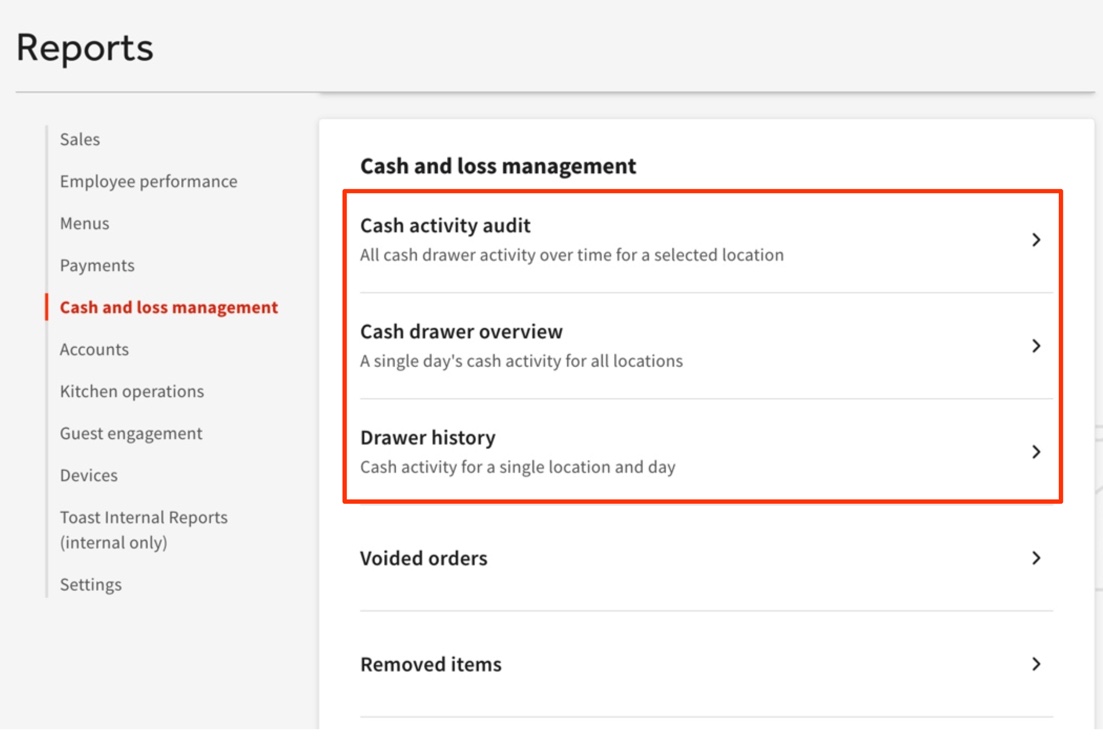Expand the Drawer history chevron
This screenshot has height=738, width=1103.
coord(1037,452)
